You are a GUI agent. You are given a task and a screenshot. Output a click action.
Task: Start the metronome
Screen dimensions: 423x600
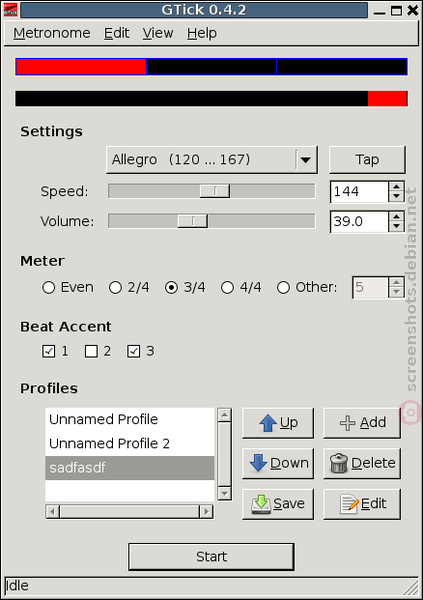(211, 557)
